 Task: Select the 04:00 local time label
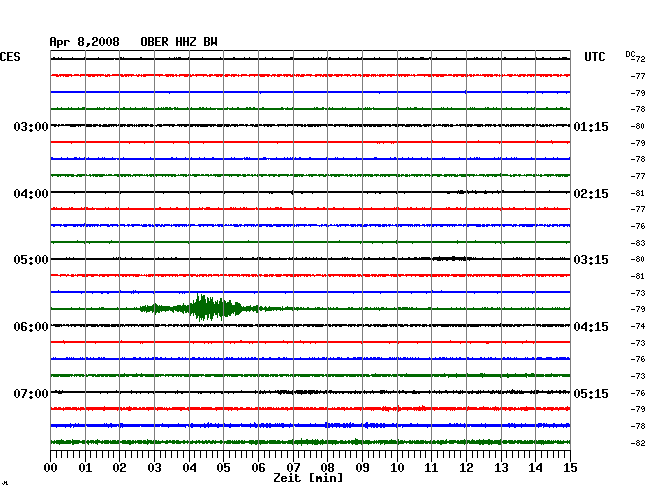[31, 194]
